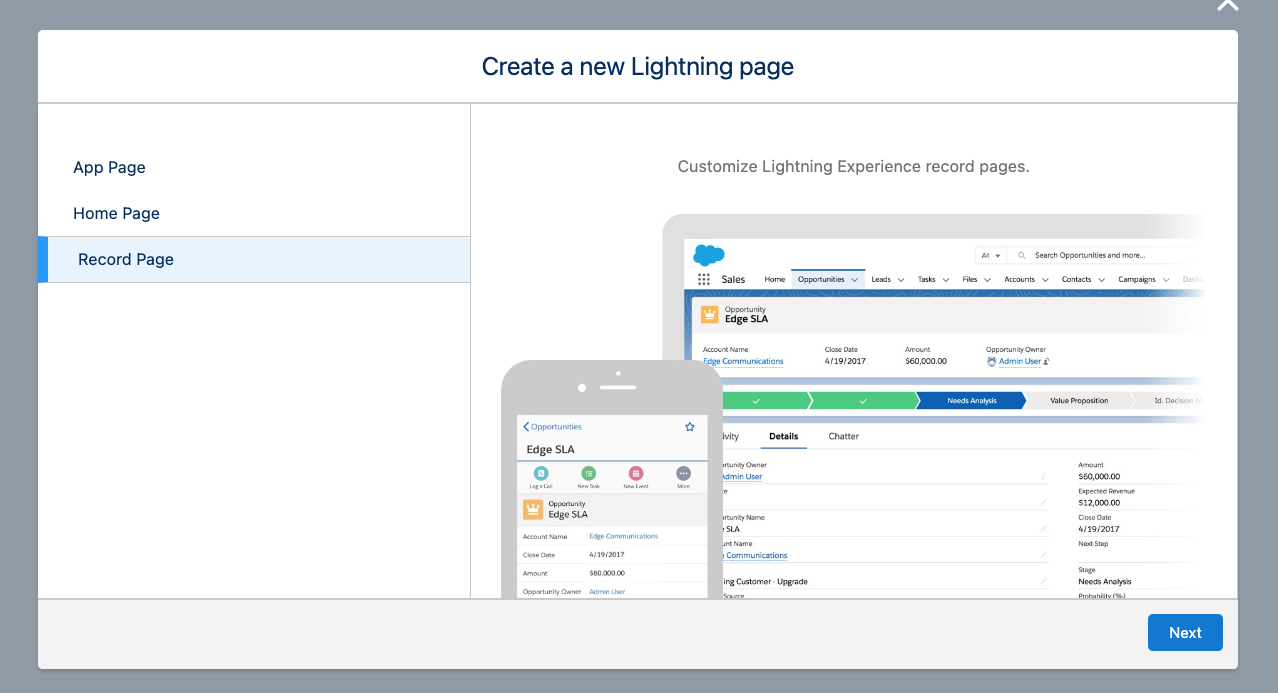Open the All search scope dropdown
Viewport: 1278px width, 693px height.
coord(990,255)
